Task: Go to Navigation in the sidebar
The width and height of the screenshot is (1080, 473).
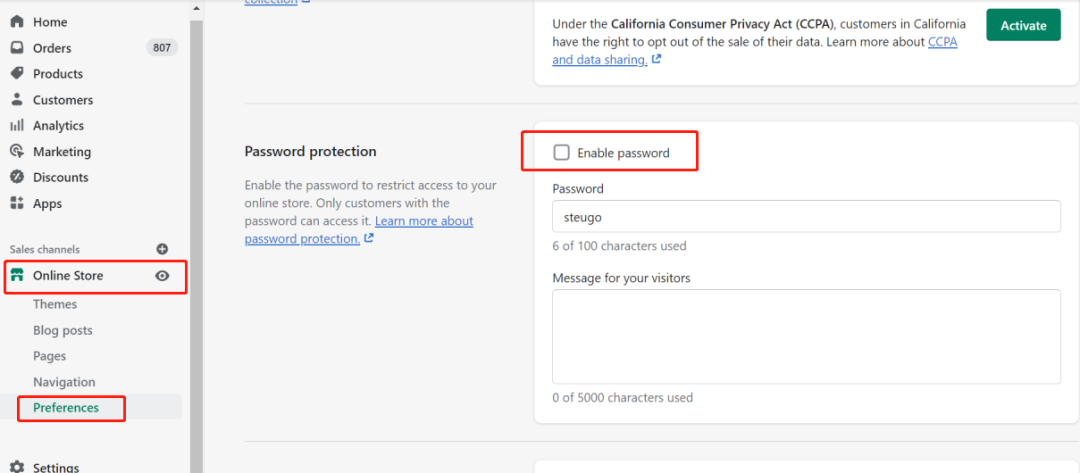Action: coord(64,382)
